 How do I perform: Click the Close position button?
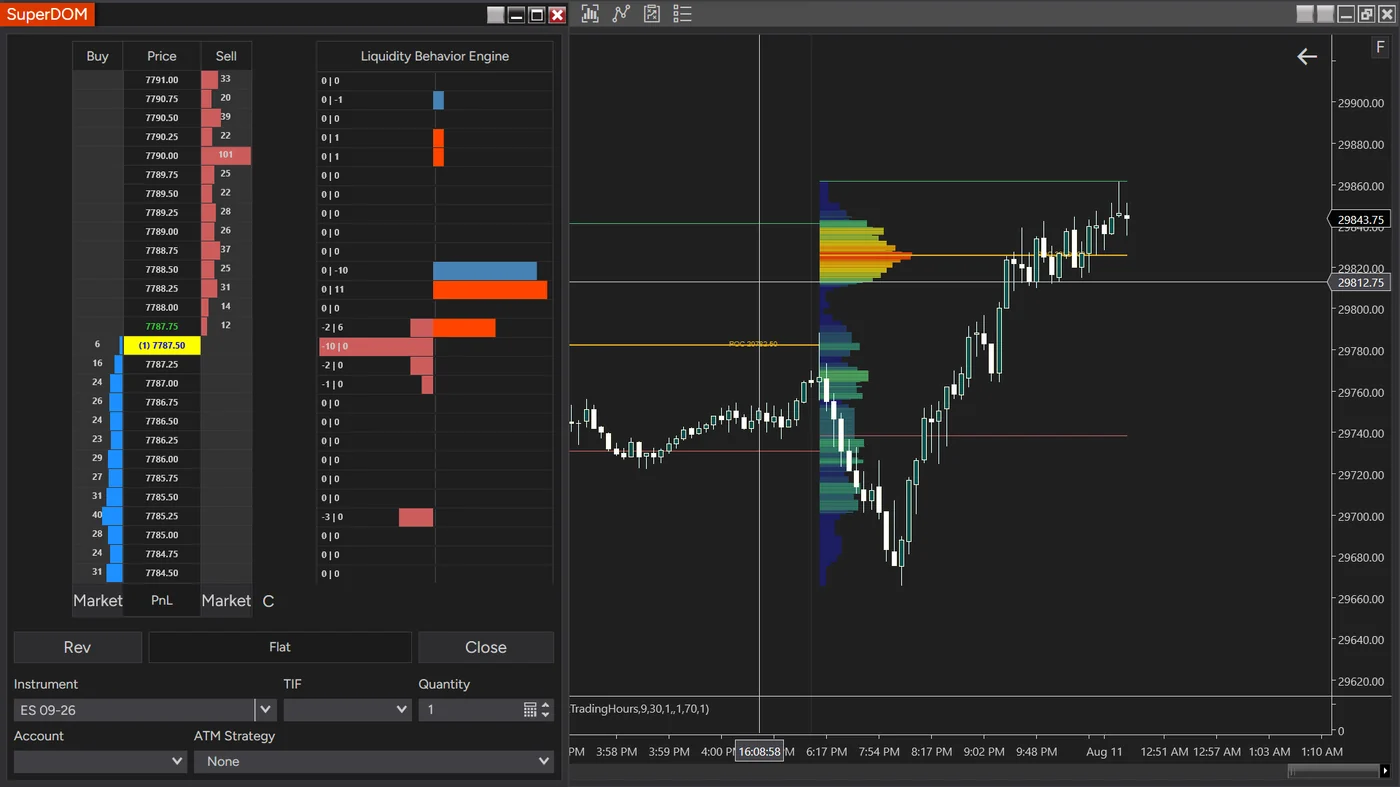[486, 647]
